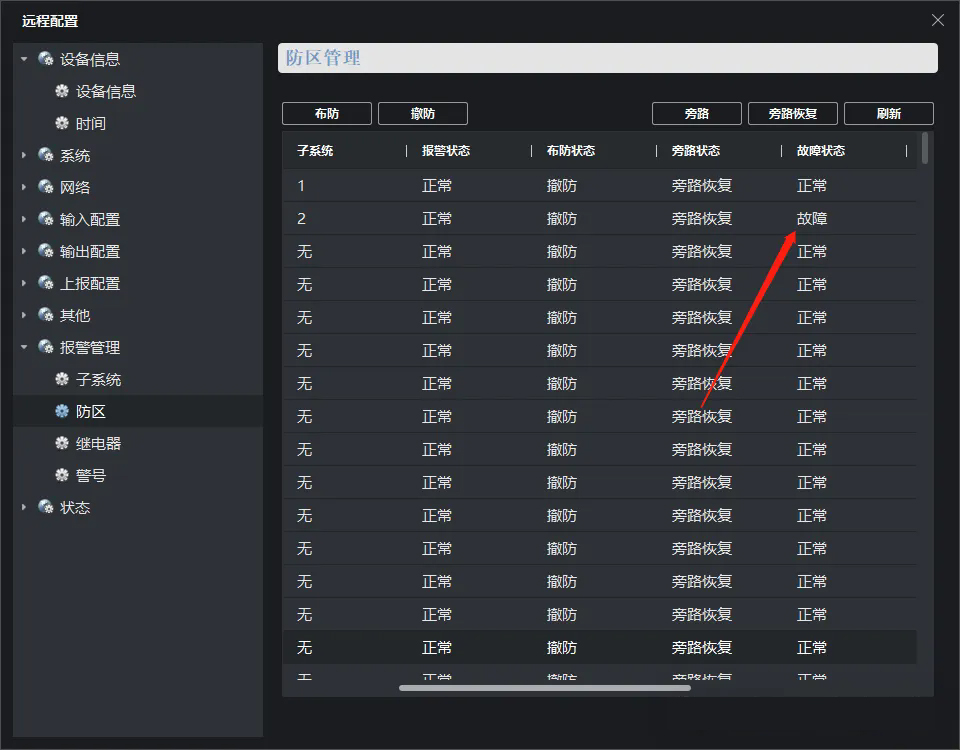Collapse the 报警管理 tree node arrow
Screen dimensions: 960x750
click(24, 347)
